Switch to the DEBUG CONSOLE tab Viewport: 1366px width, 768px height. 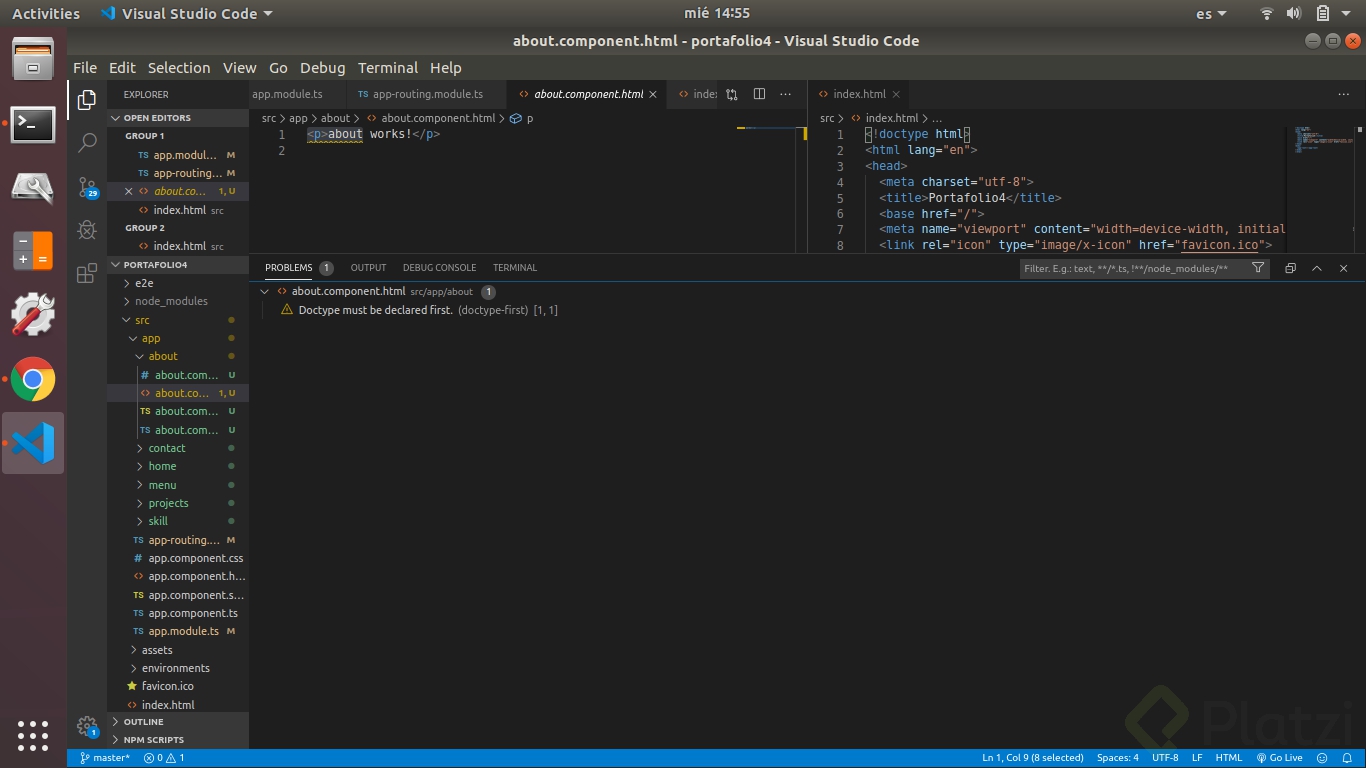click(439, 267)
